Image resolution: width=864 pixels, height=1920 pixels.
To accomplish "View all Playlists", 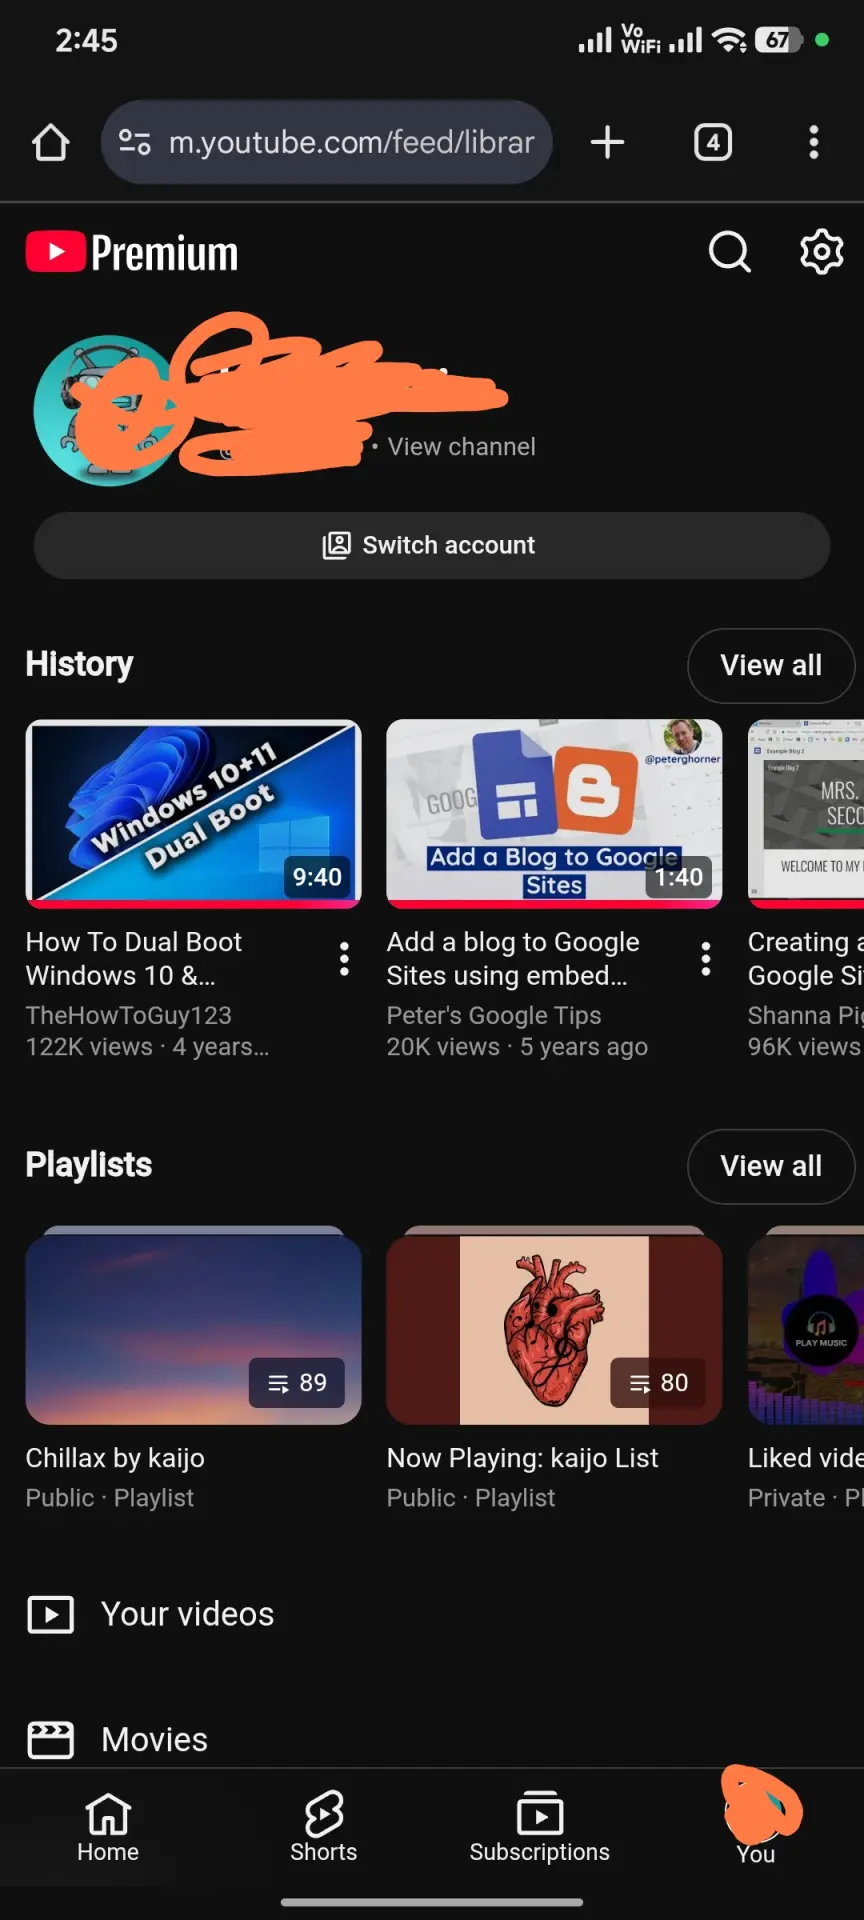I will [x=771, y=1166].
